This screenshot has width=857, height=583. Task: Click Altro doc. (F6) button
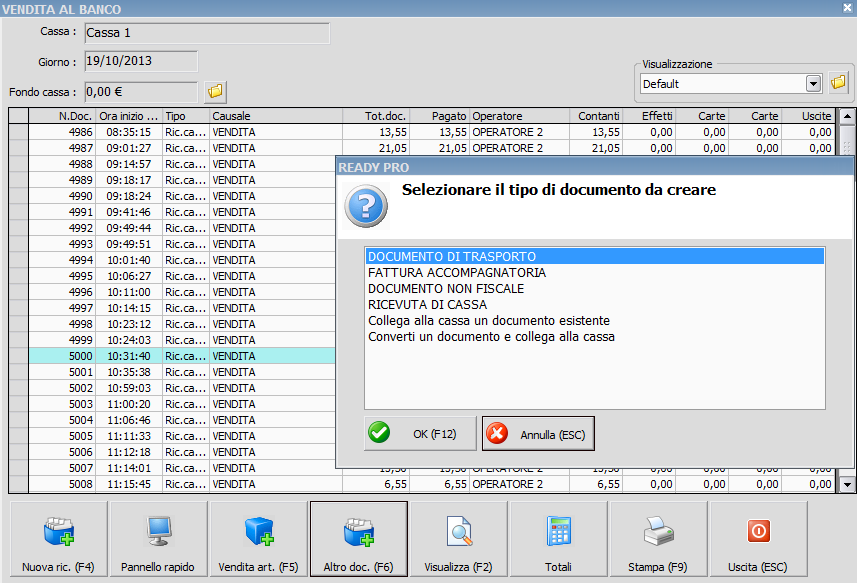[359, 539]
